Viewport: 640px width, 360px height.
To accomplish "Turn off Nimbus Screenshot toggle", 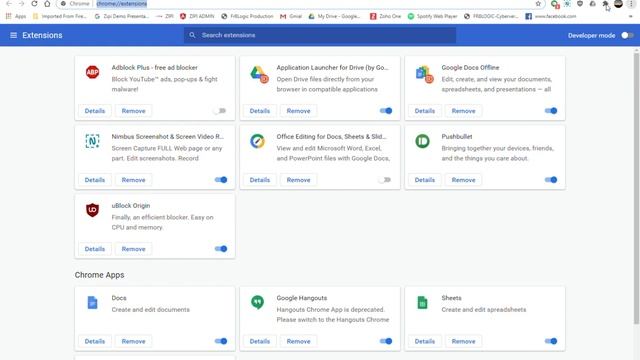I will point(220,180).
